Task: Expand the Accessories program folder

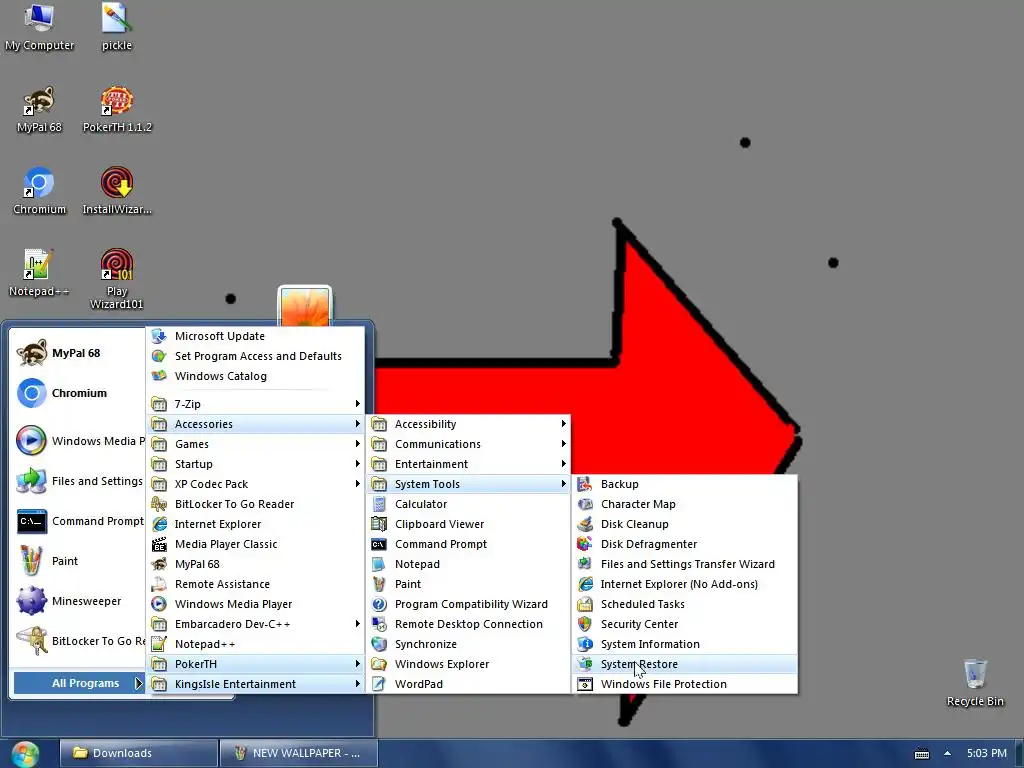Action: click(255, 424)
